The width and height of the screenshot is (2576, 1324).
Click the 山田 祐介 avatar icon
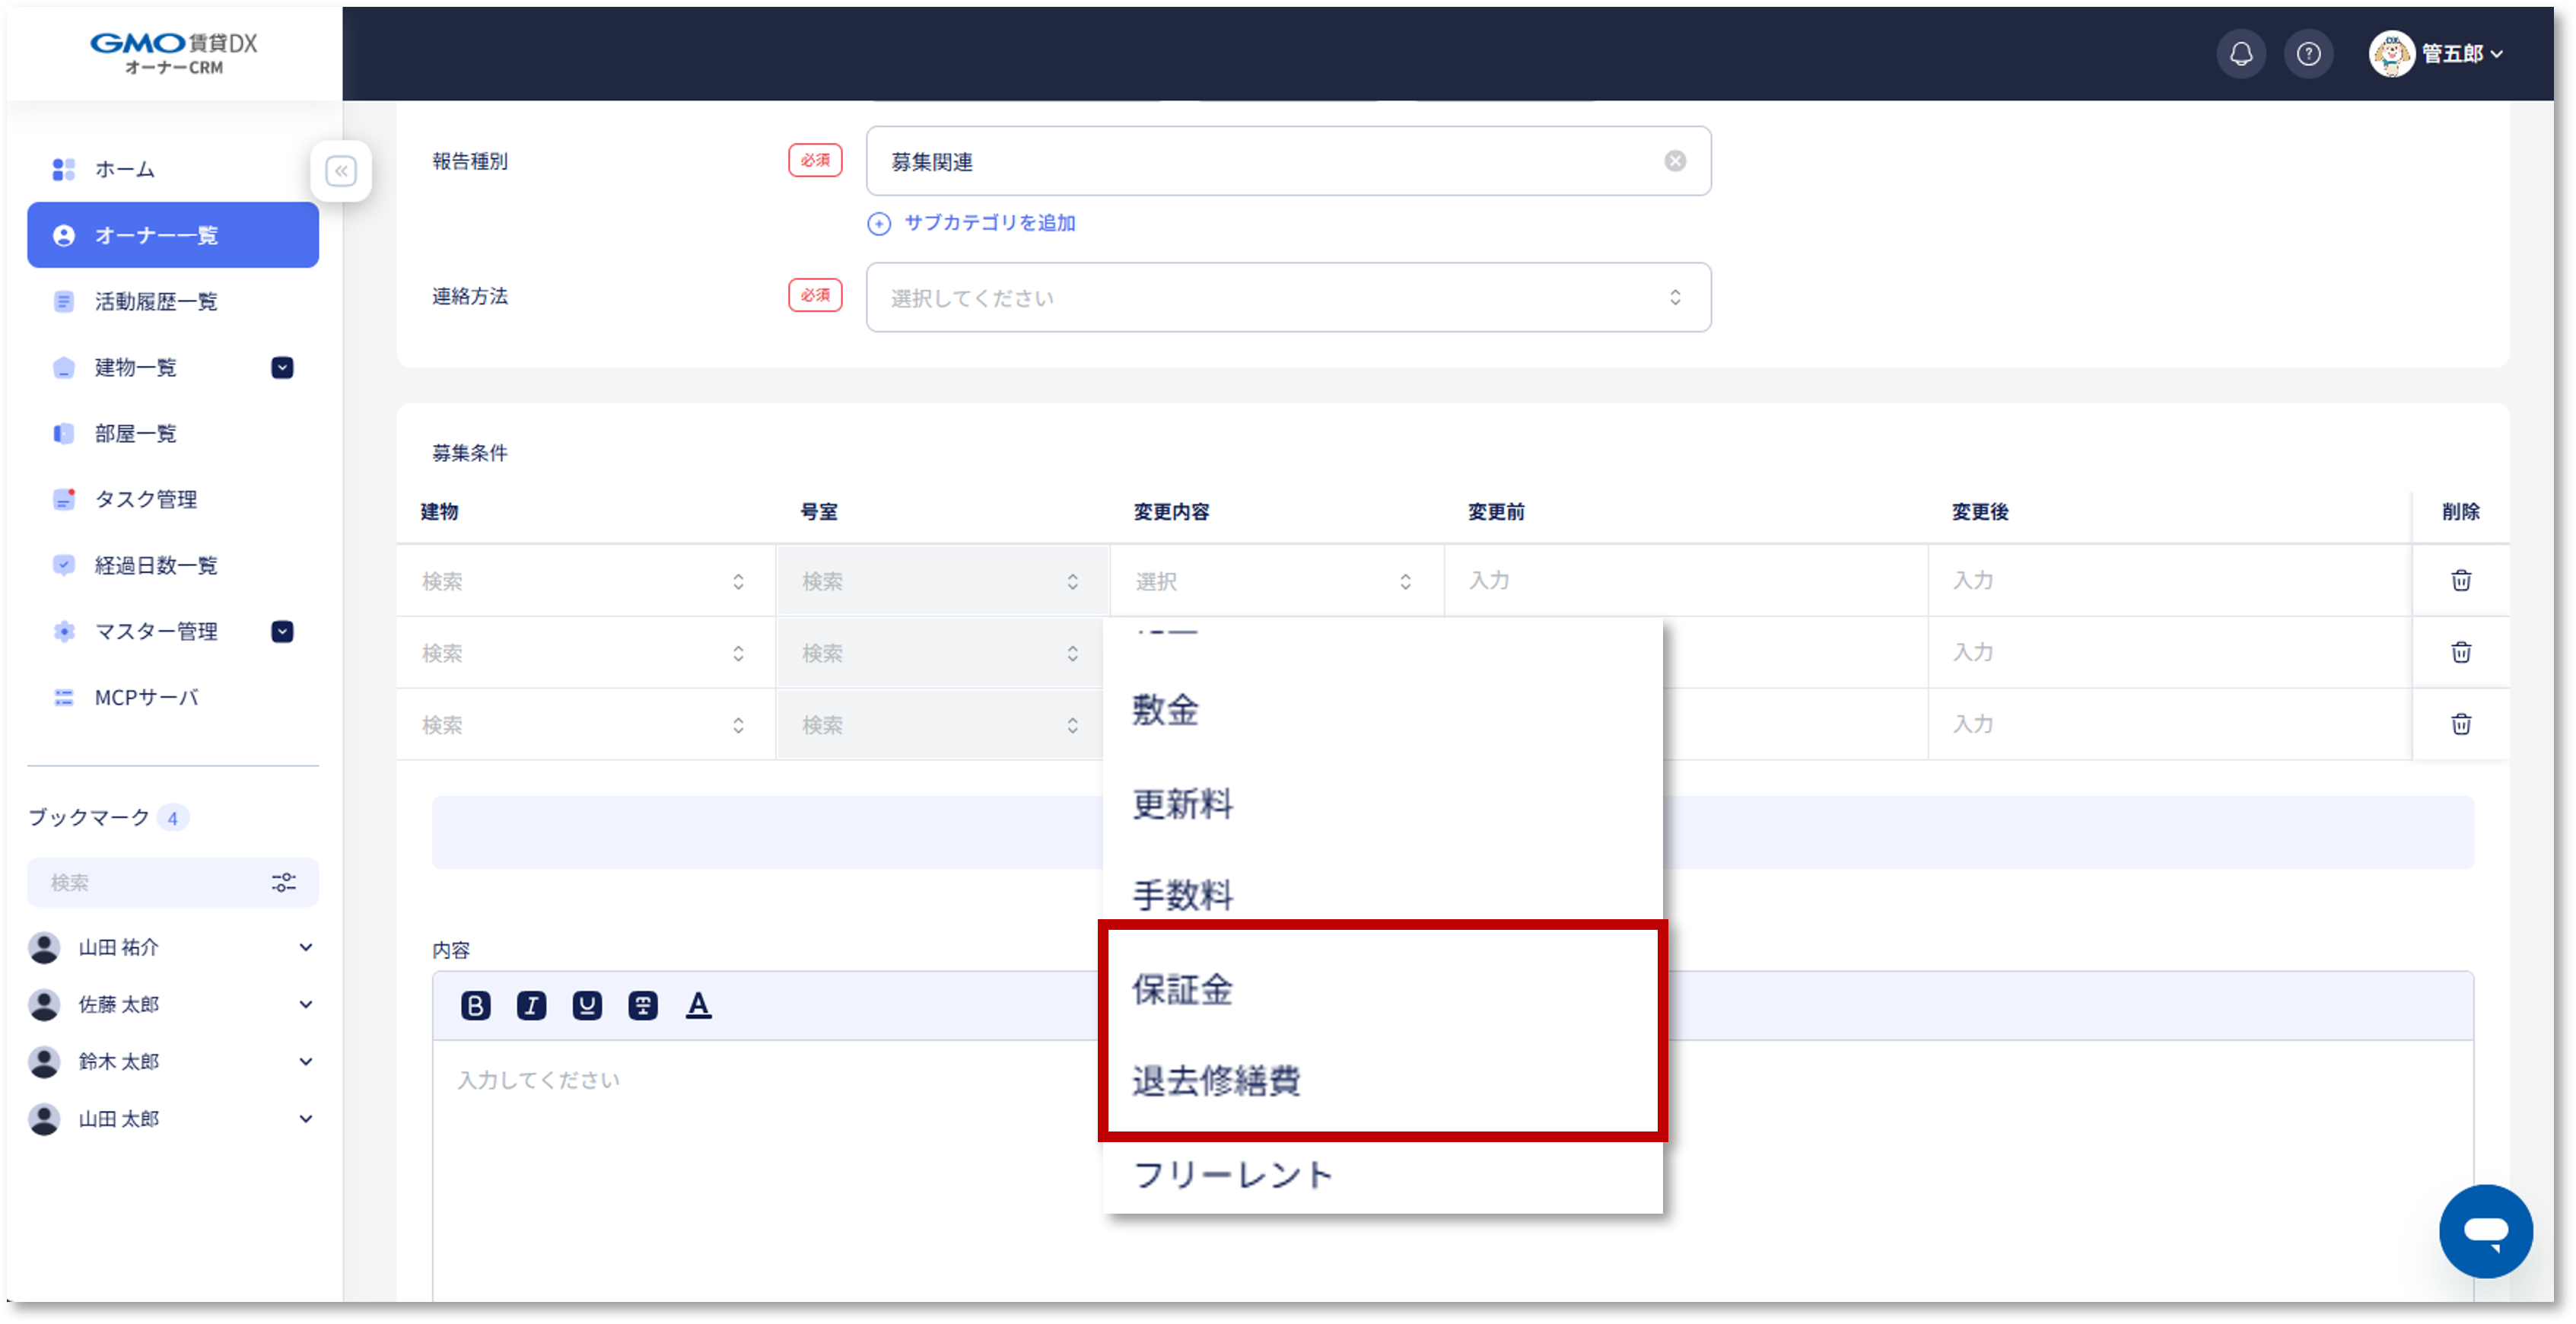(x=44, y=947)
